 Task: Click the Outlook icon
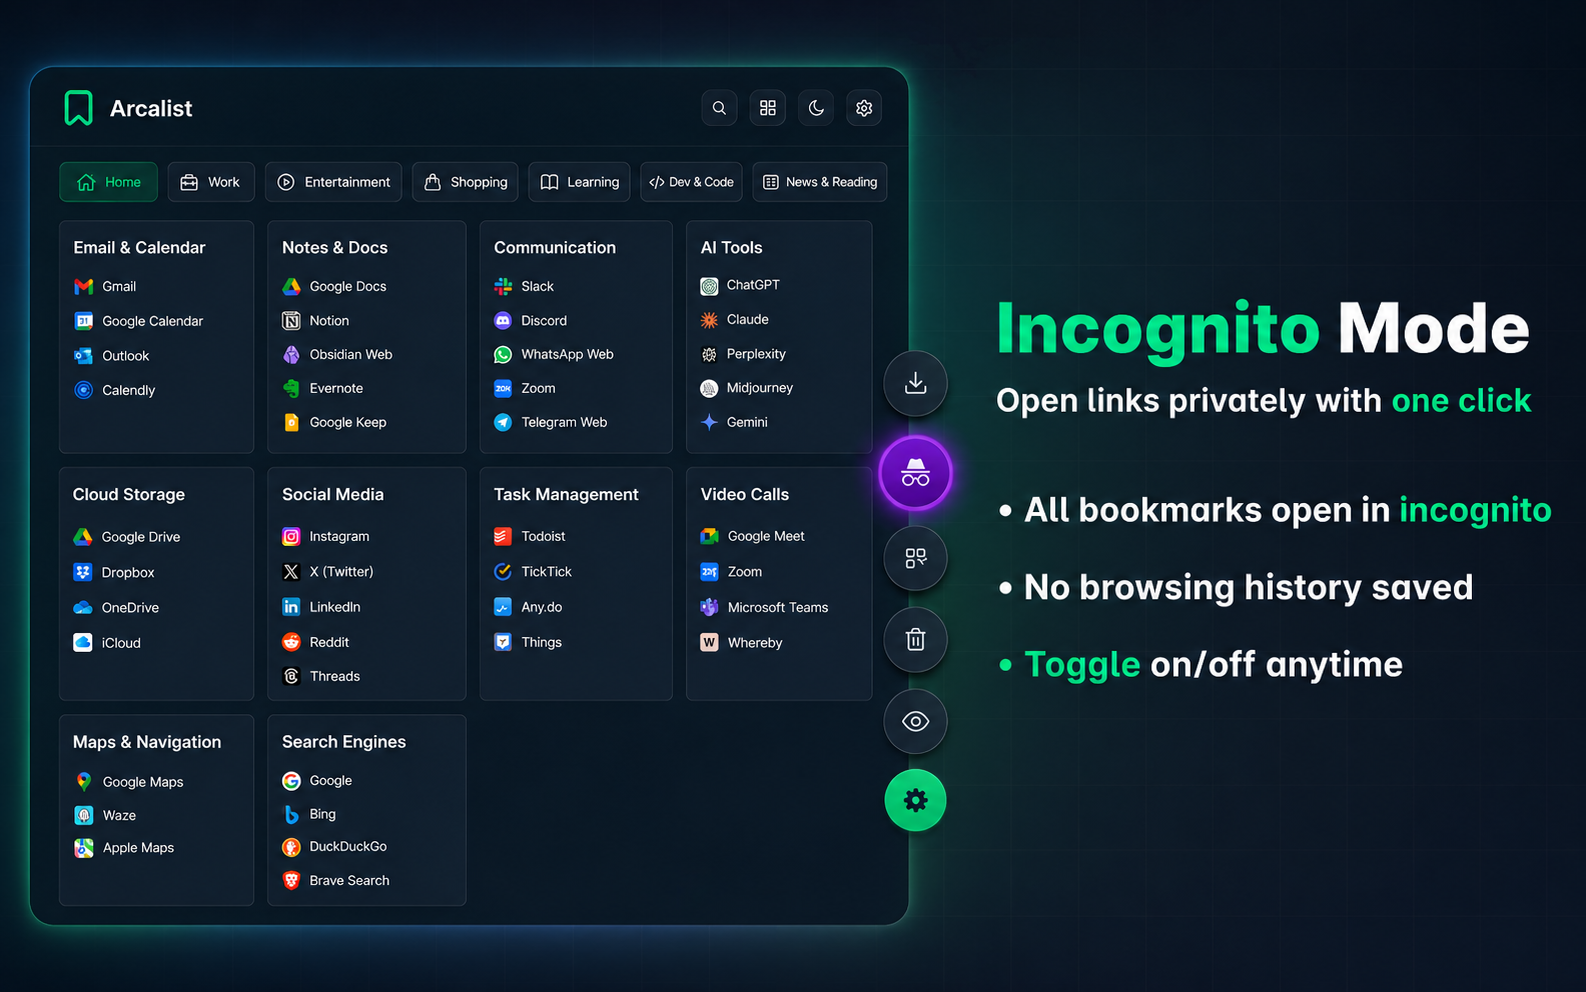coord(84,356)
